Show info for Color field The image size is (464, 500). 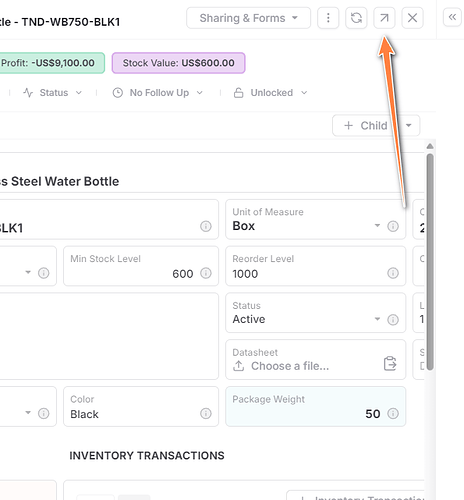click(x=206, y=413)
